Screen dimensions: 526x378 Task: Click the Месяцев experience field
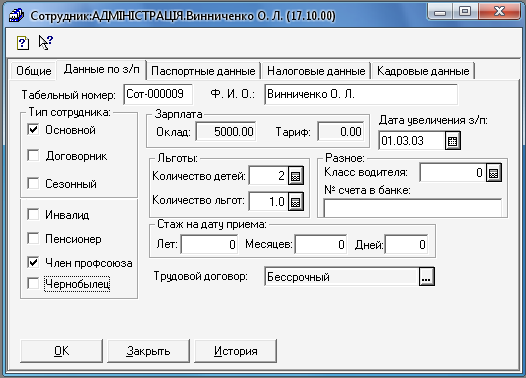[x=321, y=245]
